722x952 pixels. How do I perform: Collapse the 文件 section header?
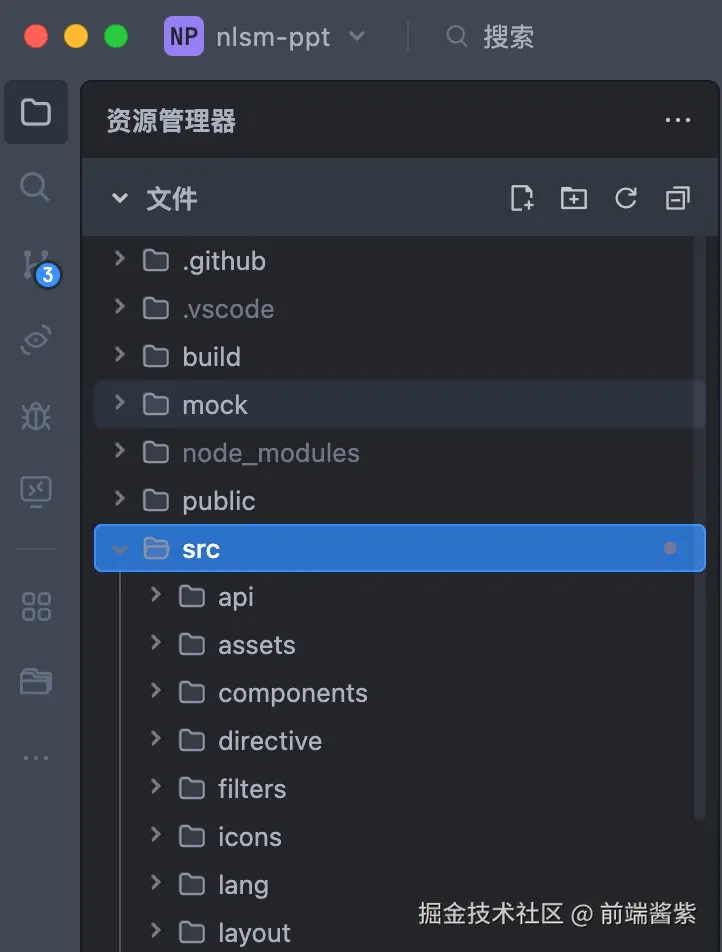[120, 198]
